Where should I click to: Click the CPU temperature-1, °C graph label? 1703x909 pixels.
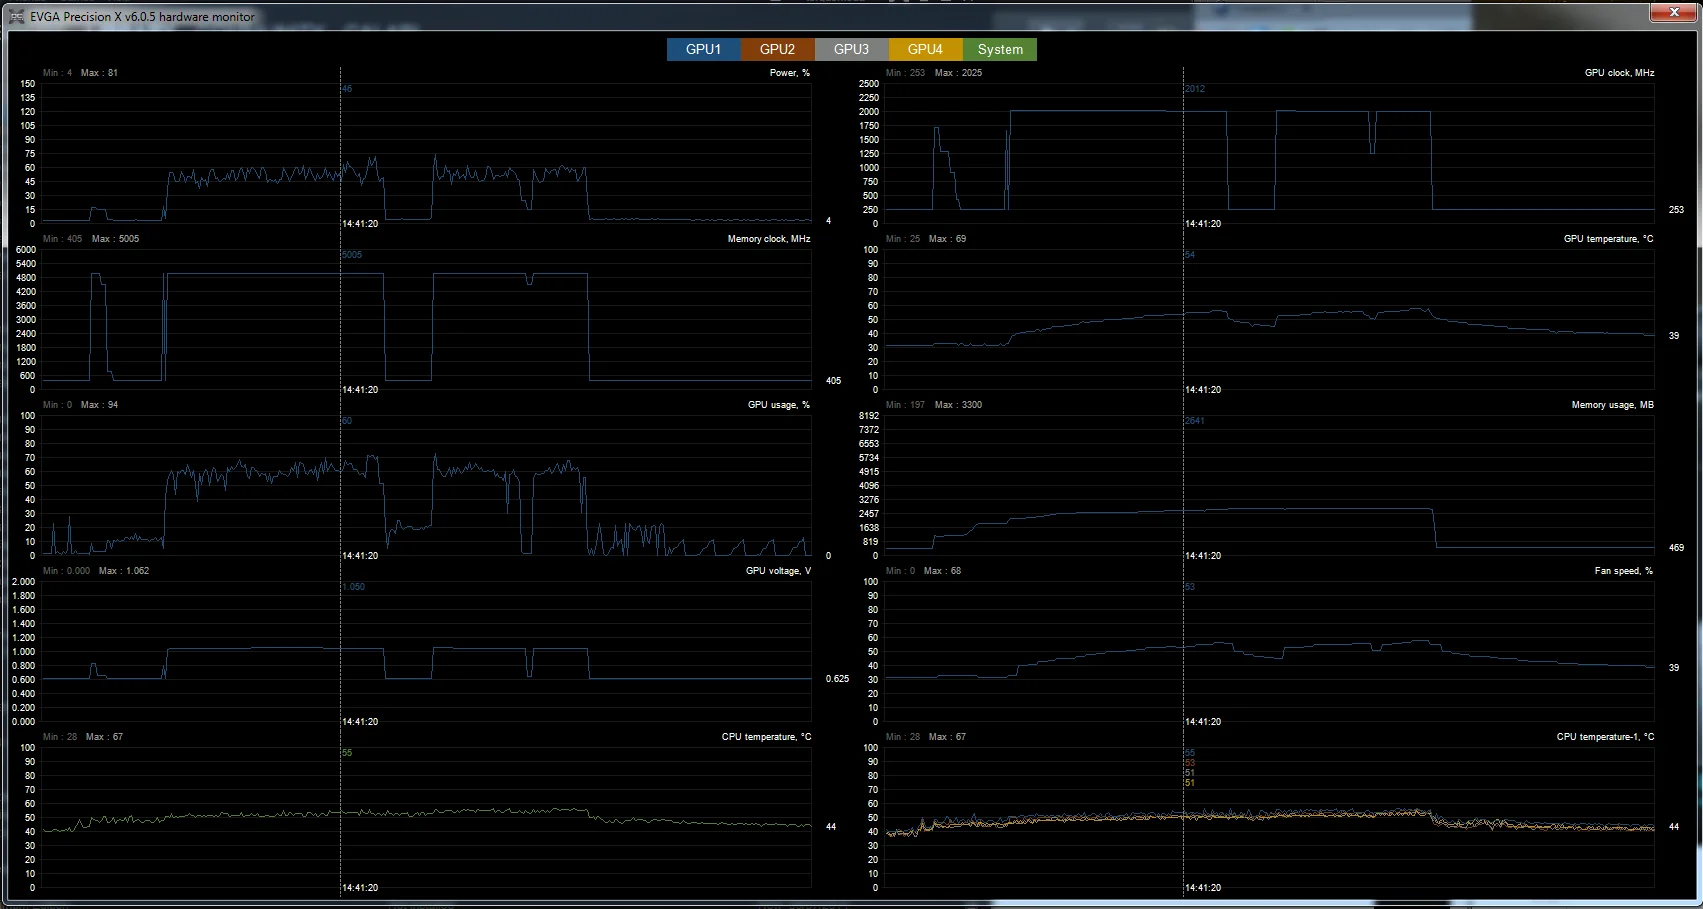click(x=1605, y=737)
